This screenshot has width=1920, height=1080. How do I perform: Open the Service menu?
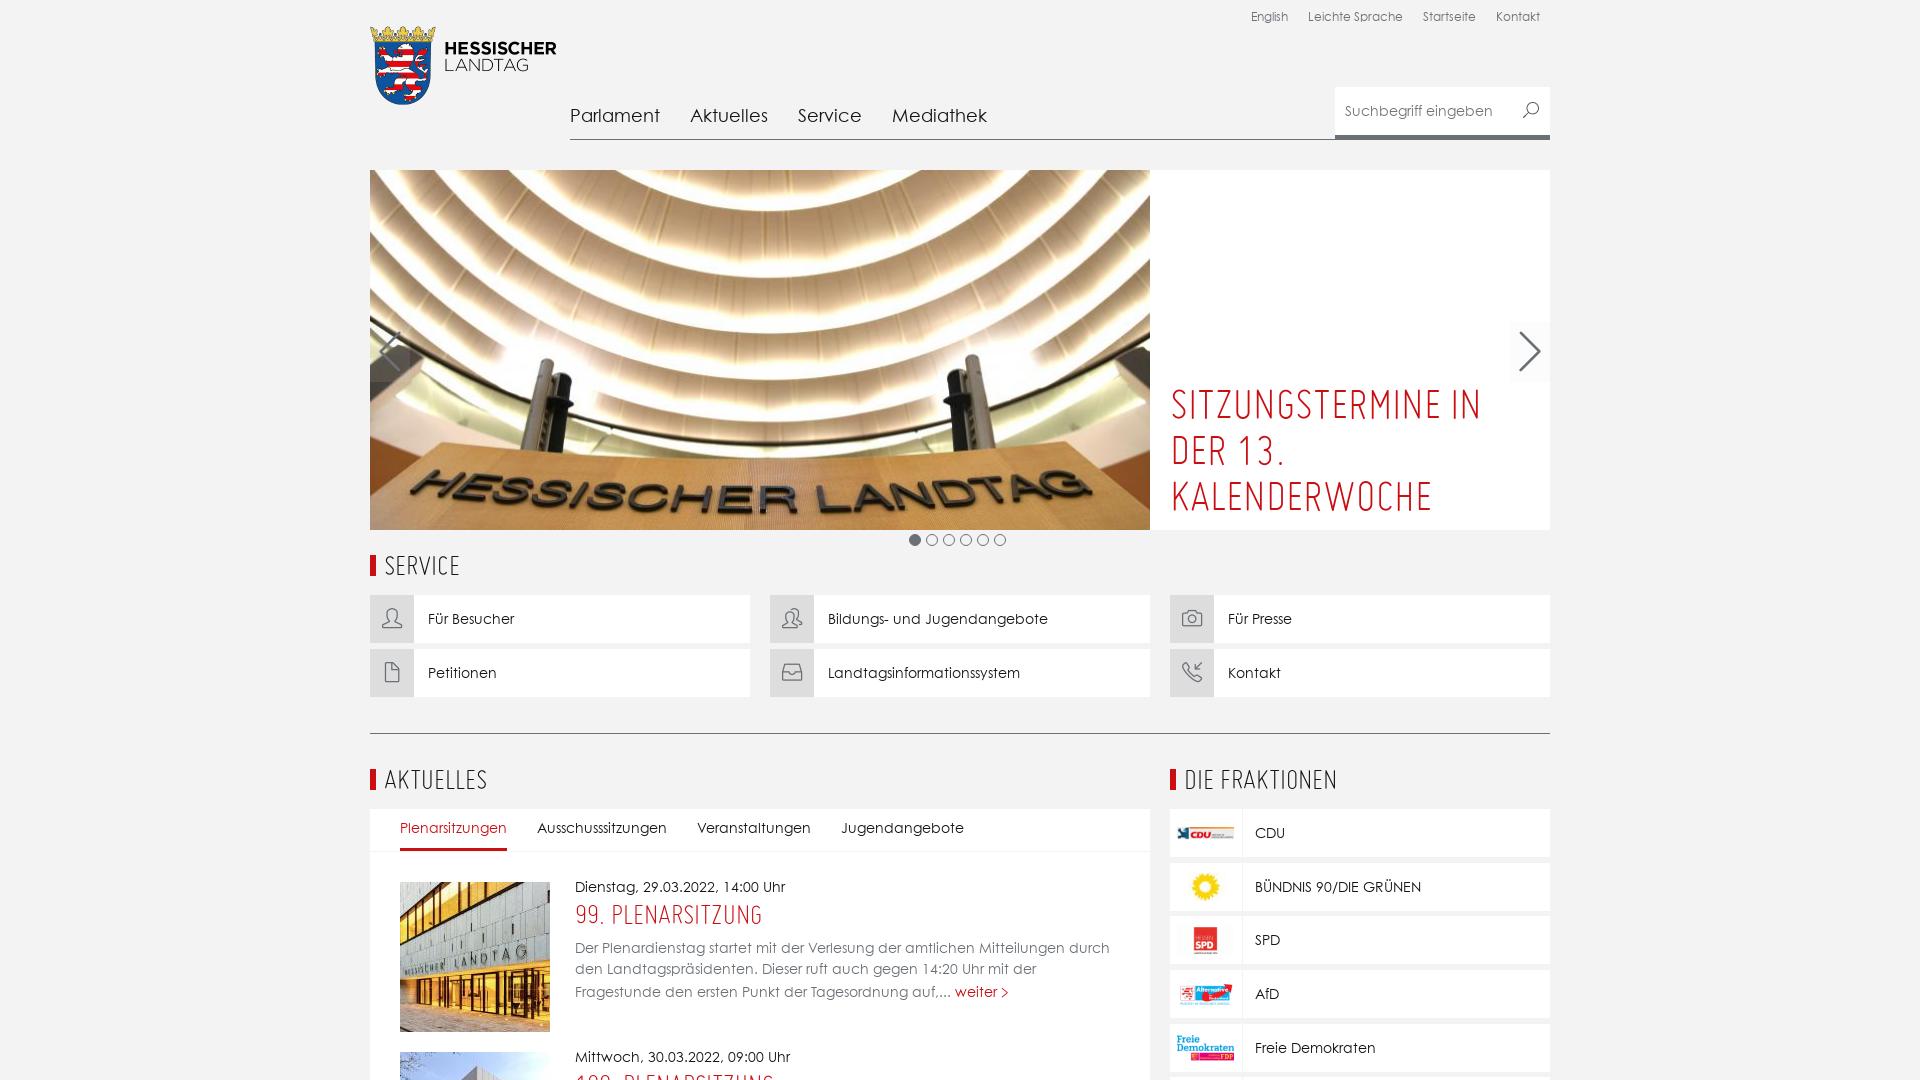(830, 116)
